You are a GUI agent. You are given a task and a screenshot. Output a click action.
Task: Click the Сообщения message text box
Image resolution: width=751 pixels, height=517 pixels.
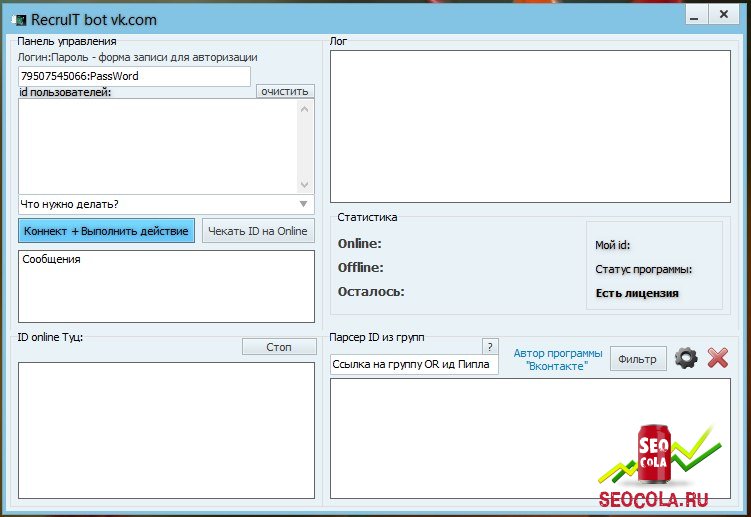[166, 286]
